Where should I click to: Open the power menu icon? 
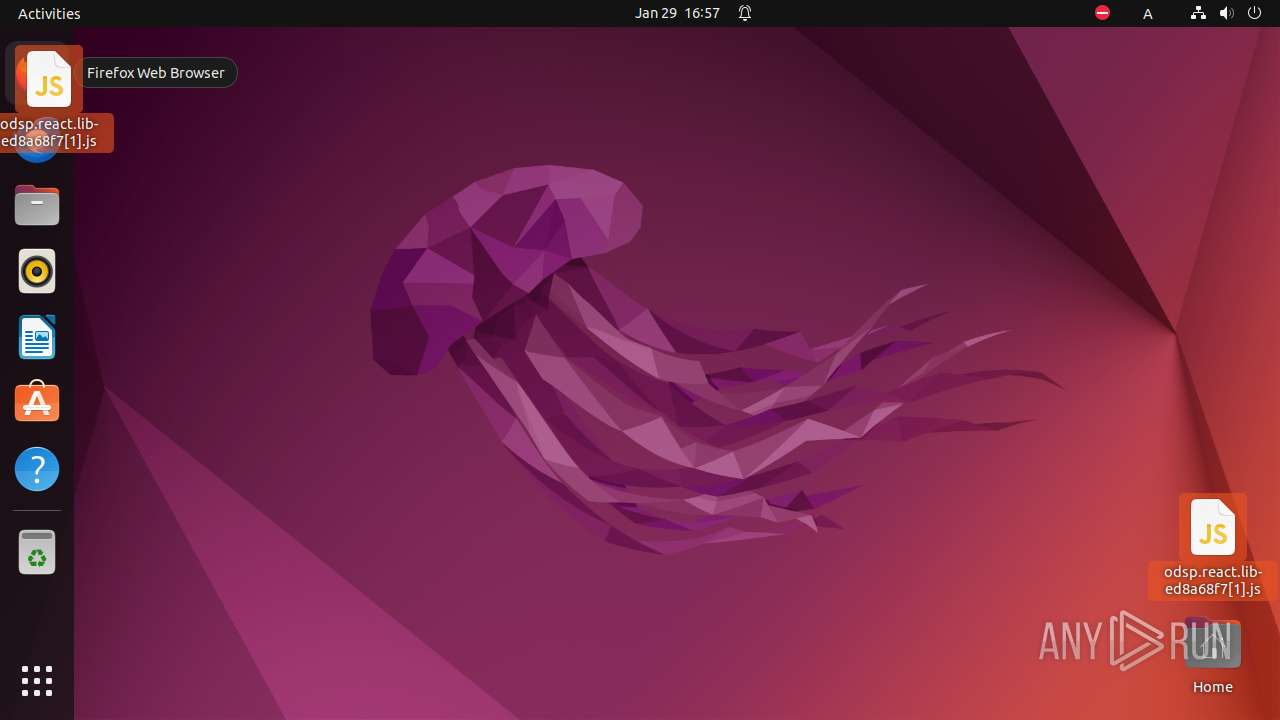pos(1254,13)
